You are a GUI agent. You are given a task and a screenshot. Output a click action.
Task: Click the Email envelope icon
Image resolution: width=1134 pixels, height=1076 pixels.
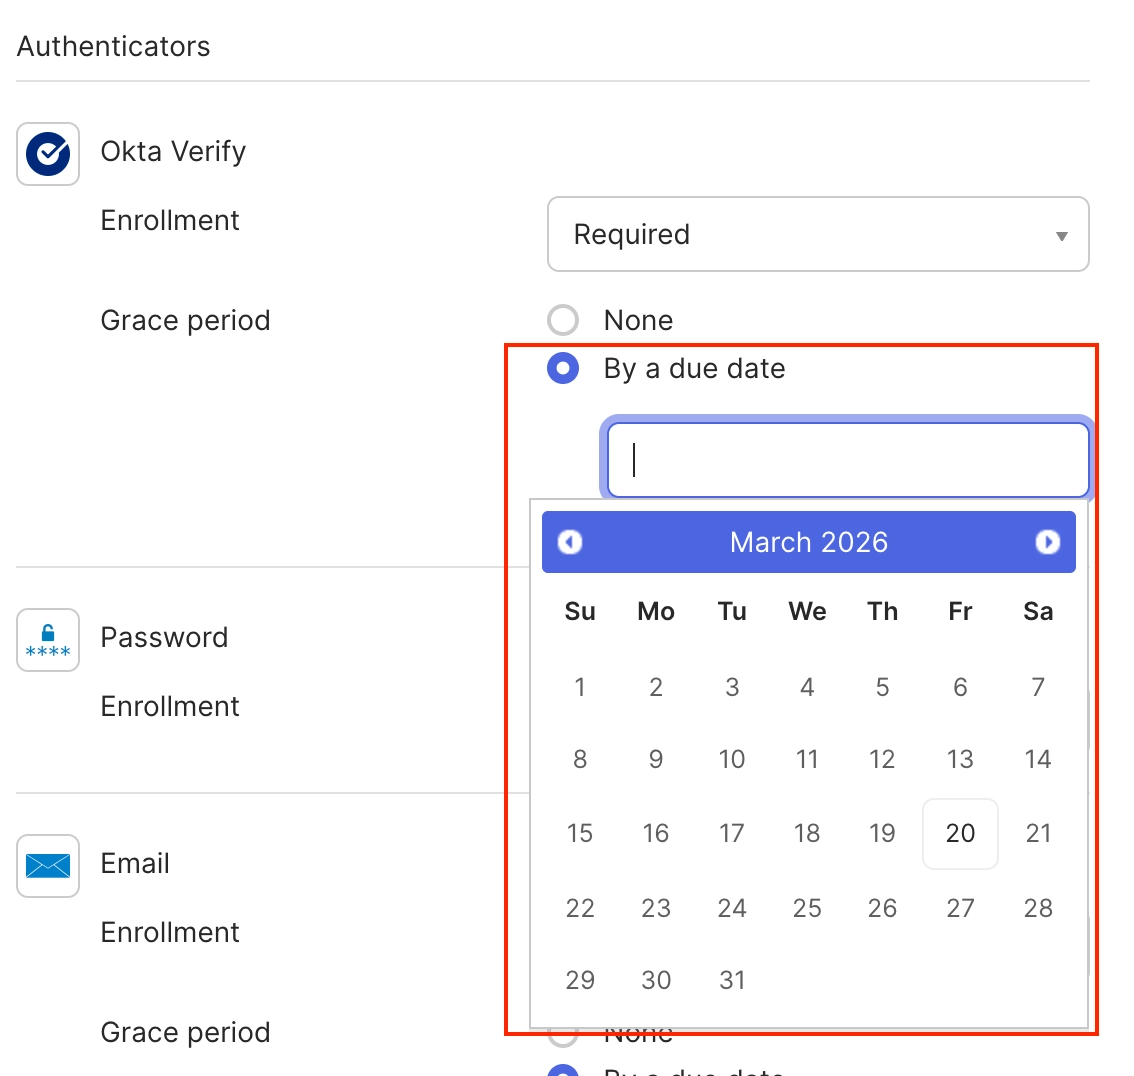(48, 866)
